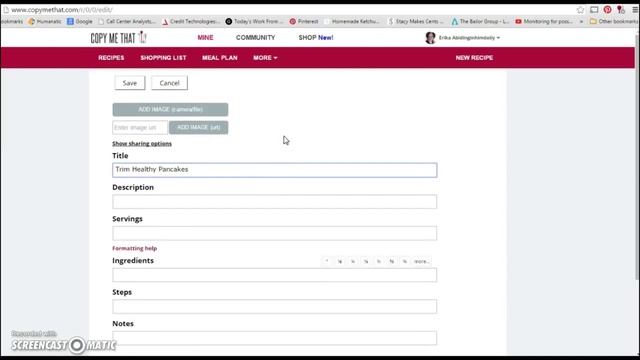Screen dimensions: 640x360
Task: Open the Bailor Group bookmark
Action: point(480,21)
